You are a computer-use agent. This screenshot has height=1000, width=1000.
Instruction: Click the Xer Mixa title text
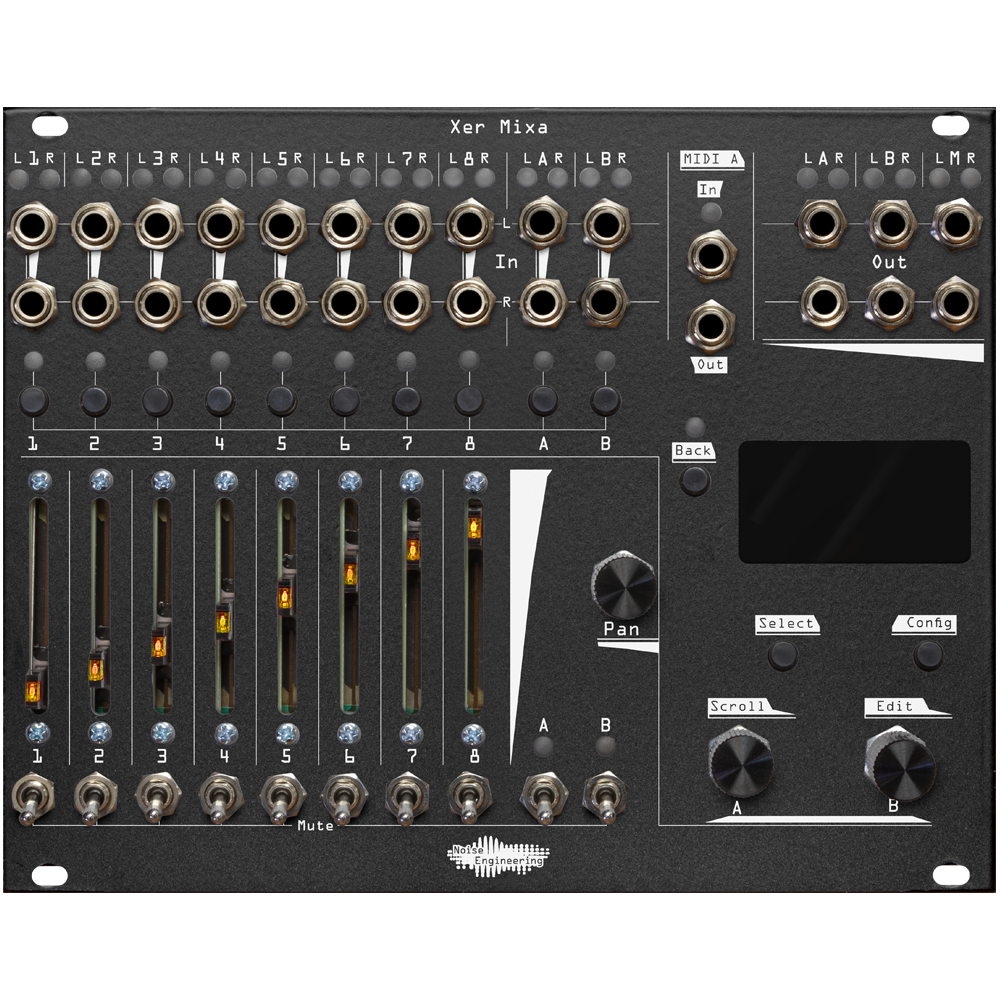(499, 127)
